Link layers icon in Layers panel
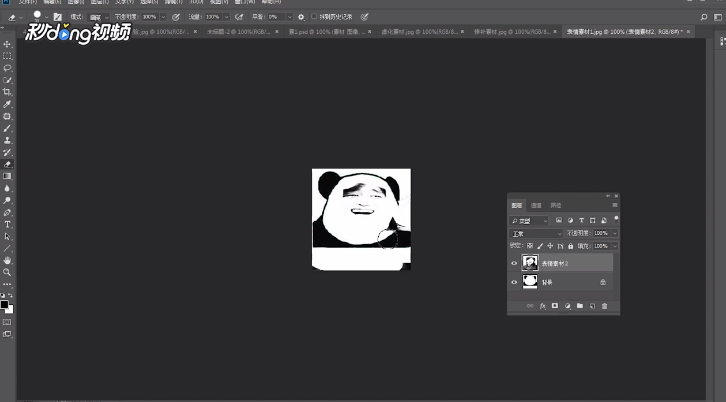 pyautogui.click(x=530, y=306)
